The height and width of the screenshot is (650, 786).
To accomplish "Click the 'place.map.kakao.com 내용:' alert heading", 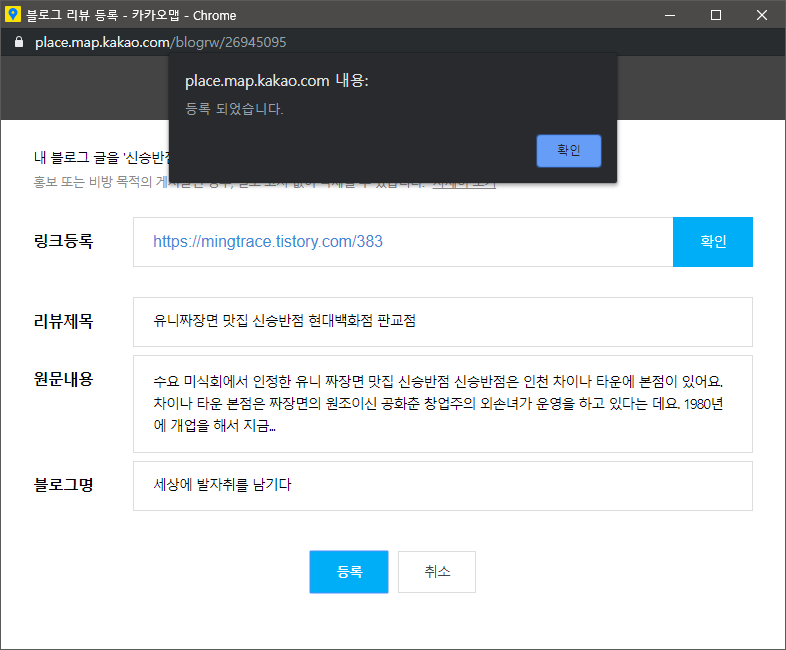I will tap(277, 81).
